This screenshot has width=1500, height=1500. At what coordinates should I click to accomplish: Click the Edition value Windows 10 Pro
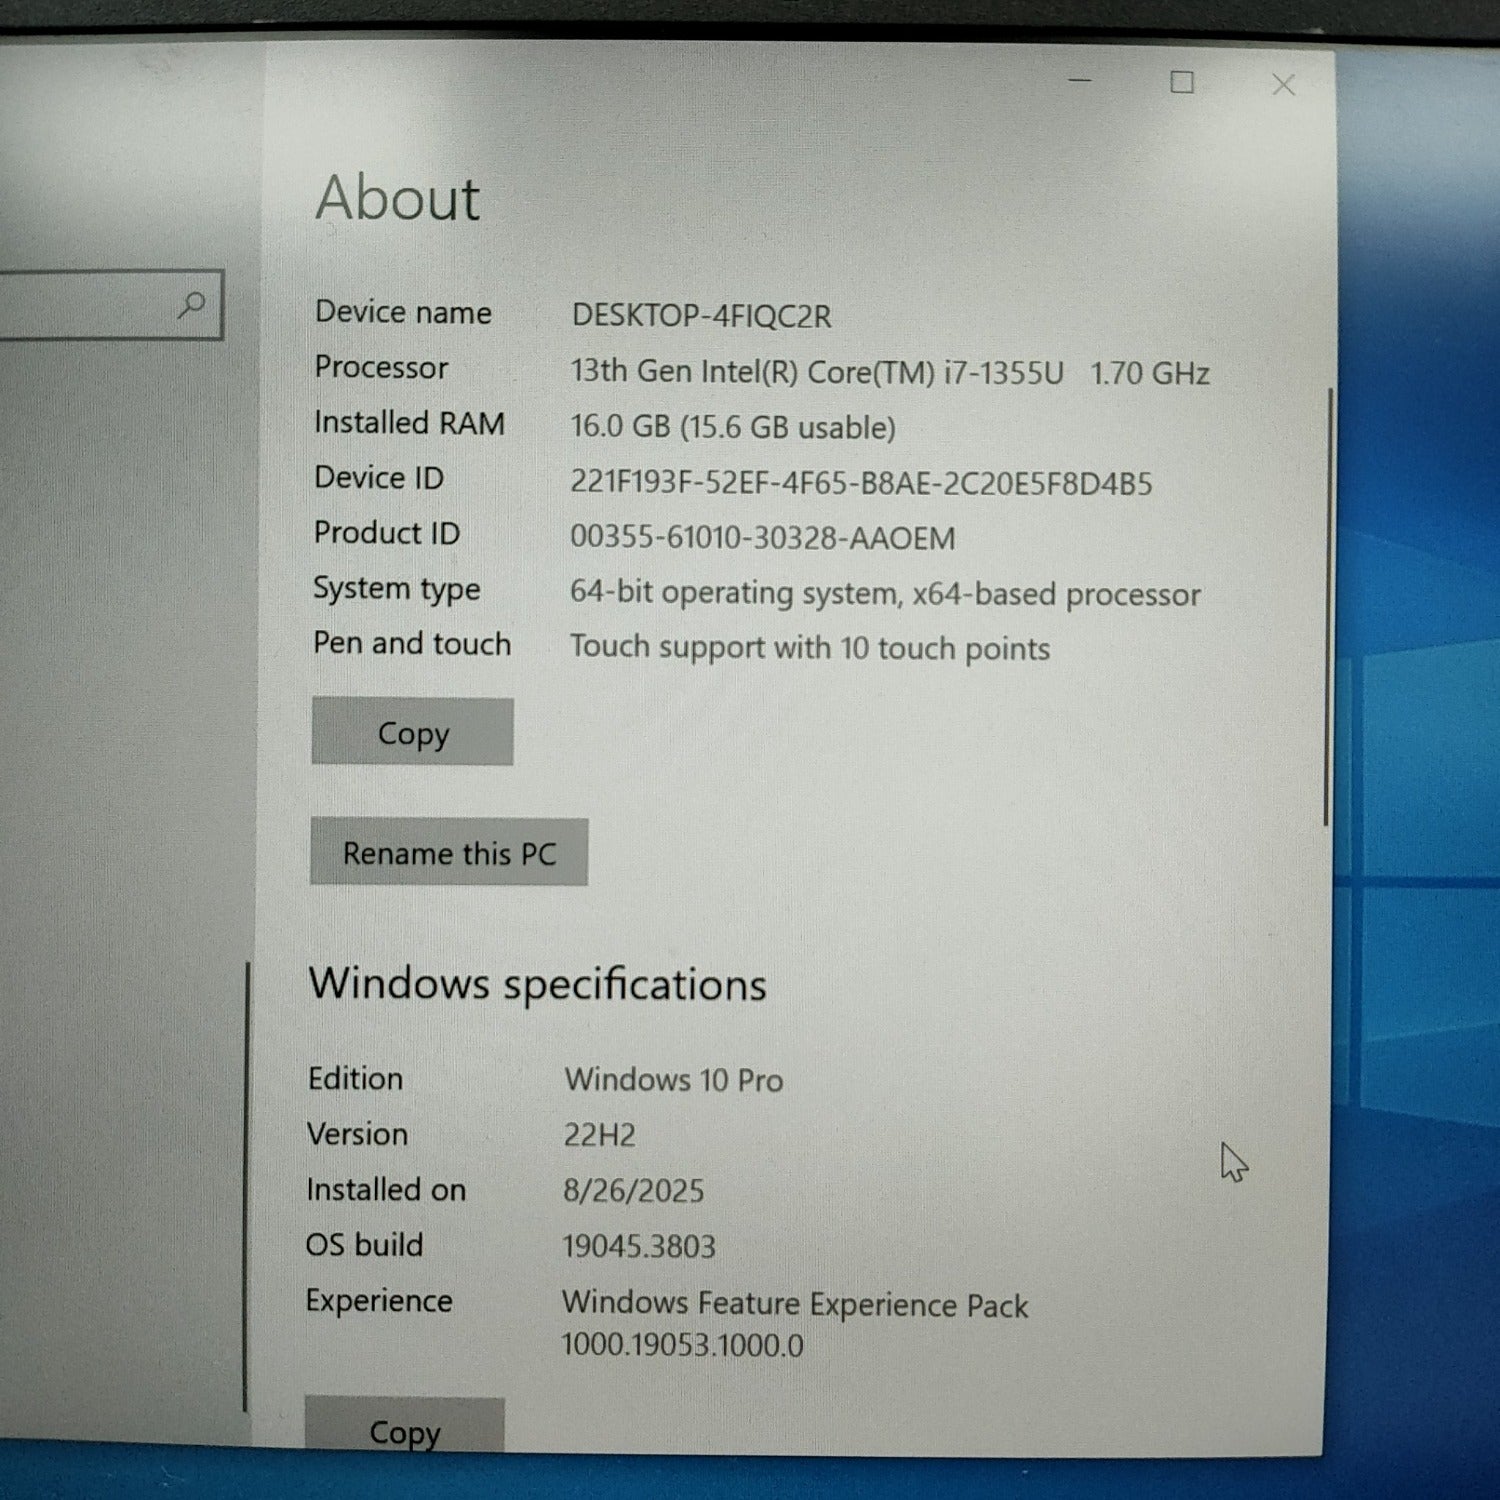(673, 1080)
